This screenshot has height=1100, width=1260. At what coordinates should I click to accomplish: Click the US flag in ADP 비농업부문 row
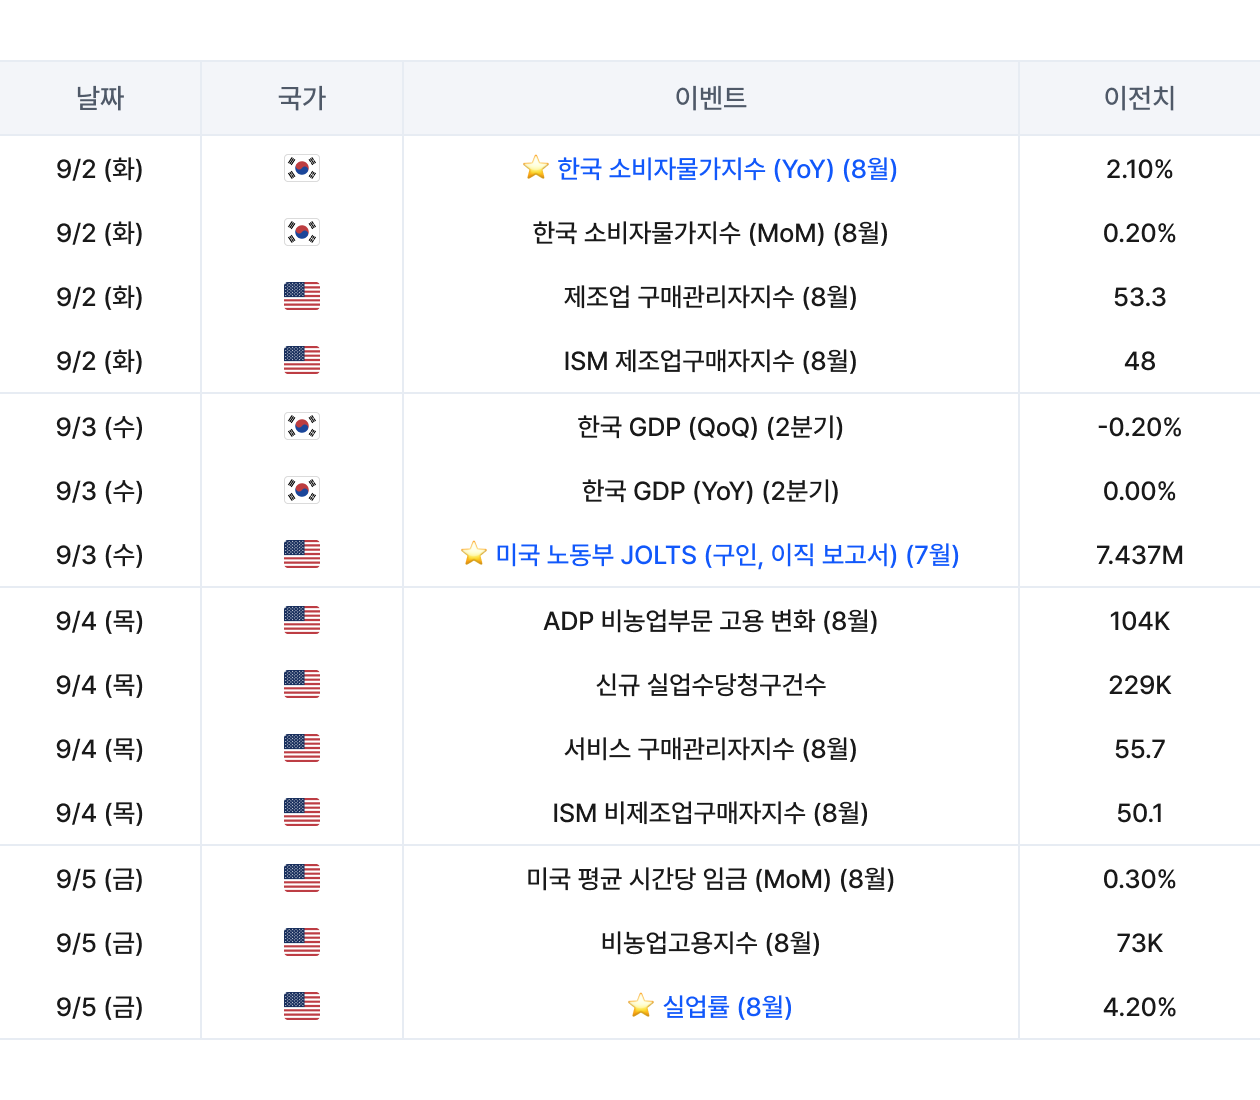[302, 621]
